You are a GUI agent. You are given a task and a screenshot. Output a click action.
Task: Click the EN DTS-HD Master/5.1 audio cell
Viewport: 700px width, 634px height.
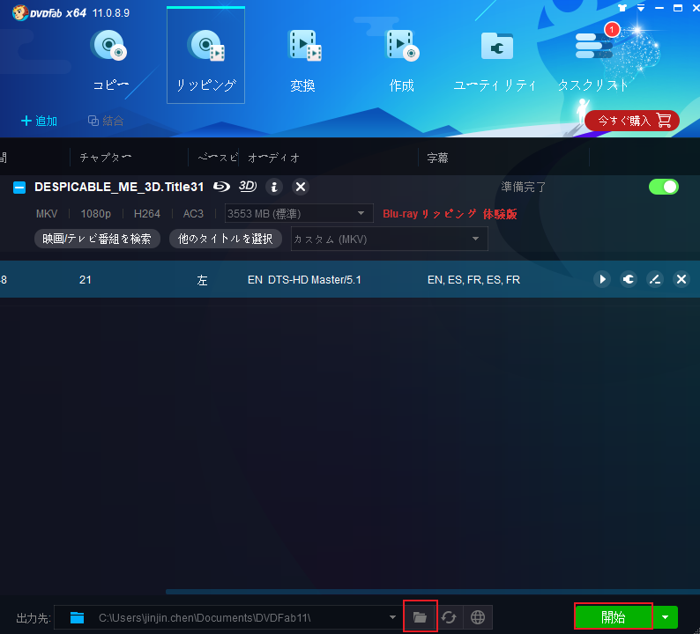click(x=304, y=280)
